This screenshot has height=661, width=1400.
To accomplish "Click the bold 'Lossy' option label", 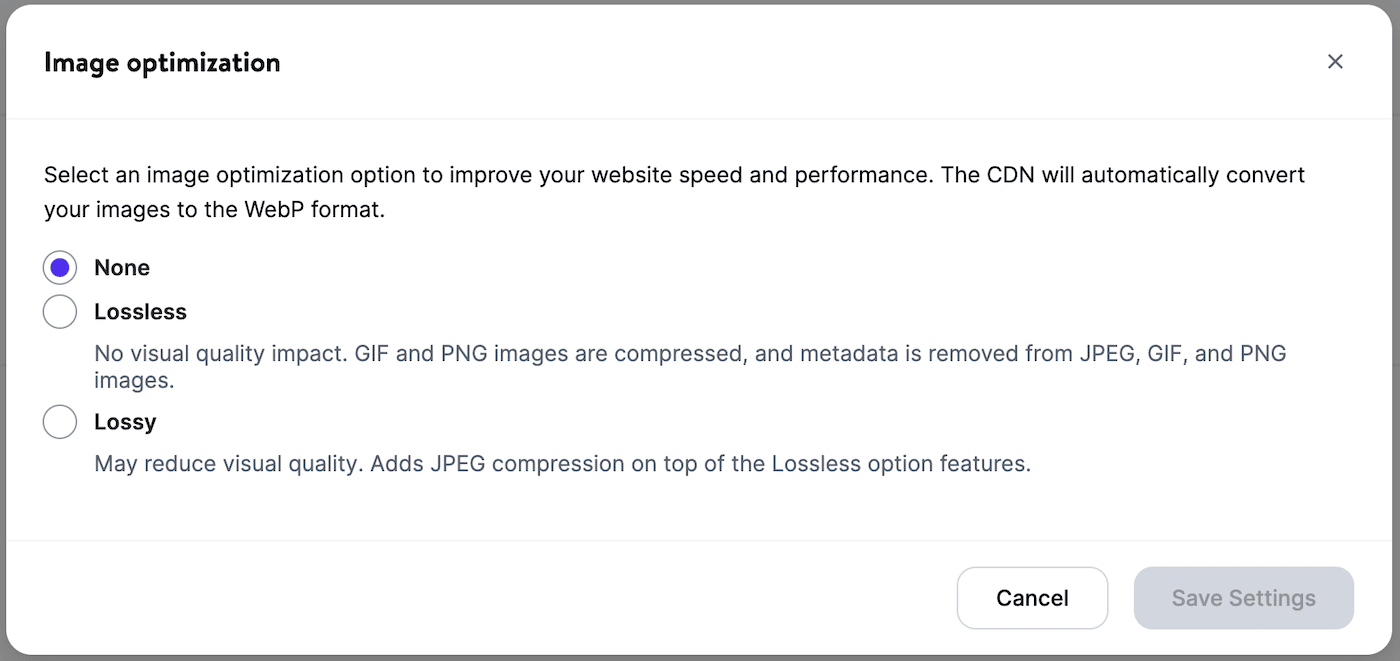I will point(125,422).
